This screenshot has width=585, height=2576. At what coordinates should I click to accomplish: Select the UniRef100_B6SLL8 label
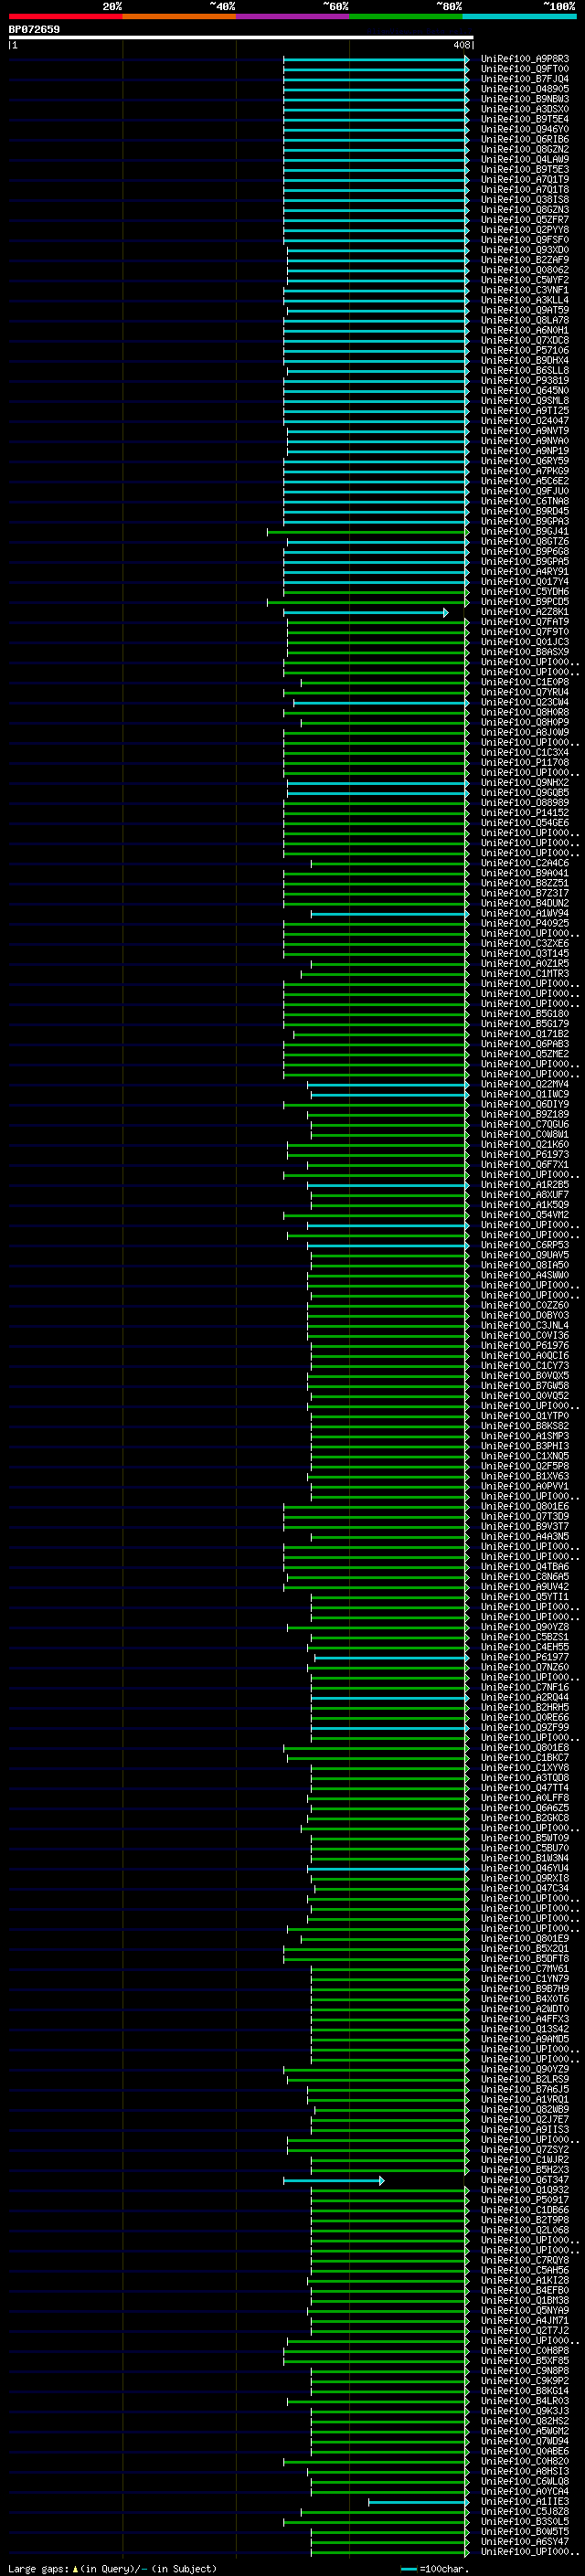[525, 370]
